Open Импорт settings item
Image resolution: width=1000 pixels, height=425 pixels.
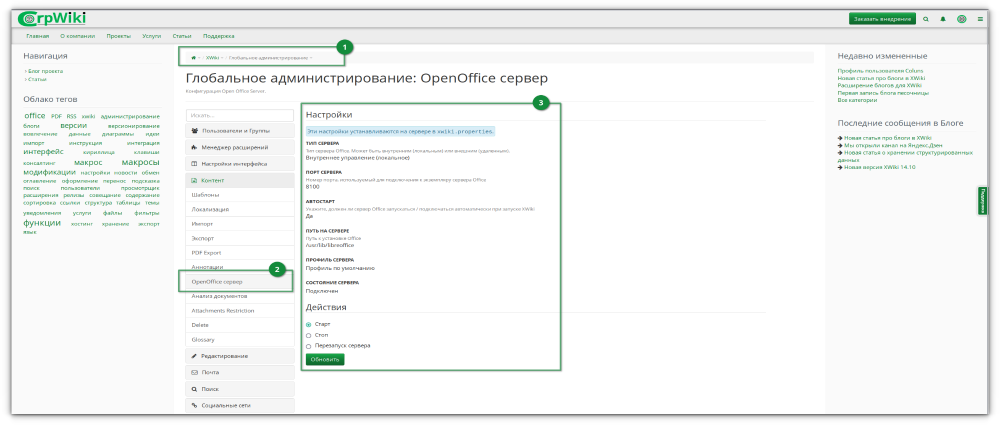[240, 224]
